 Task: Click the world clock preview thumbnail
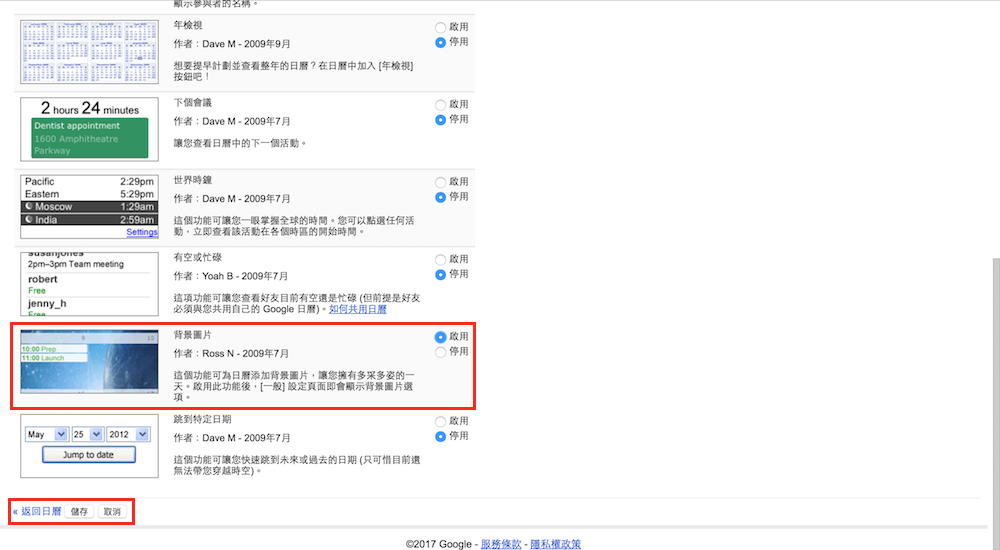coord(89,207)
